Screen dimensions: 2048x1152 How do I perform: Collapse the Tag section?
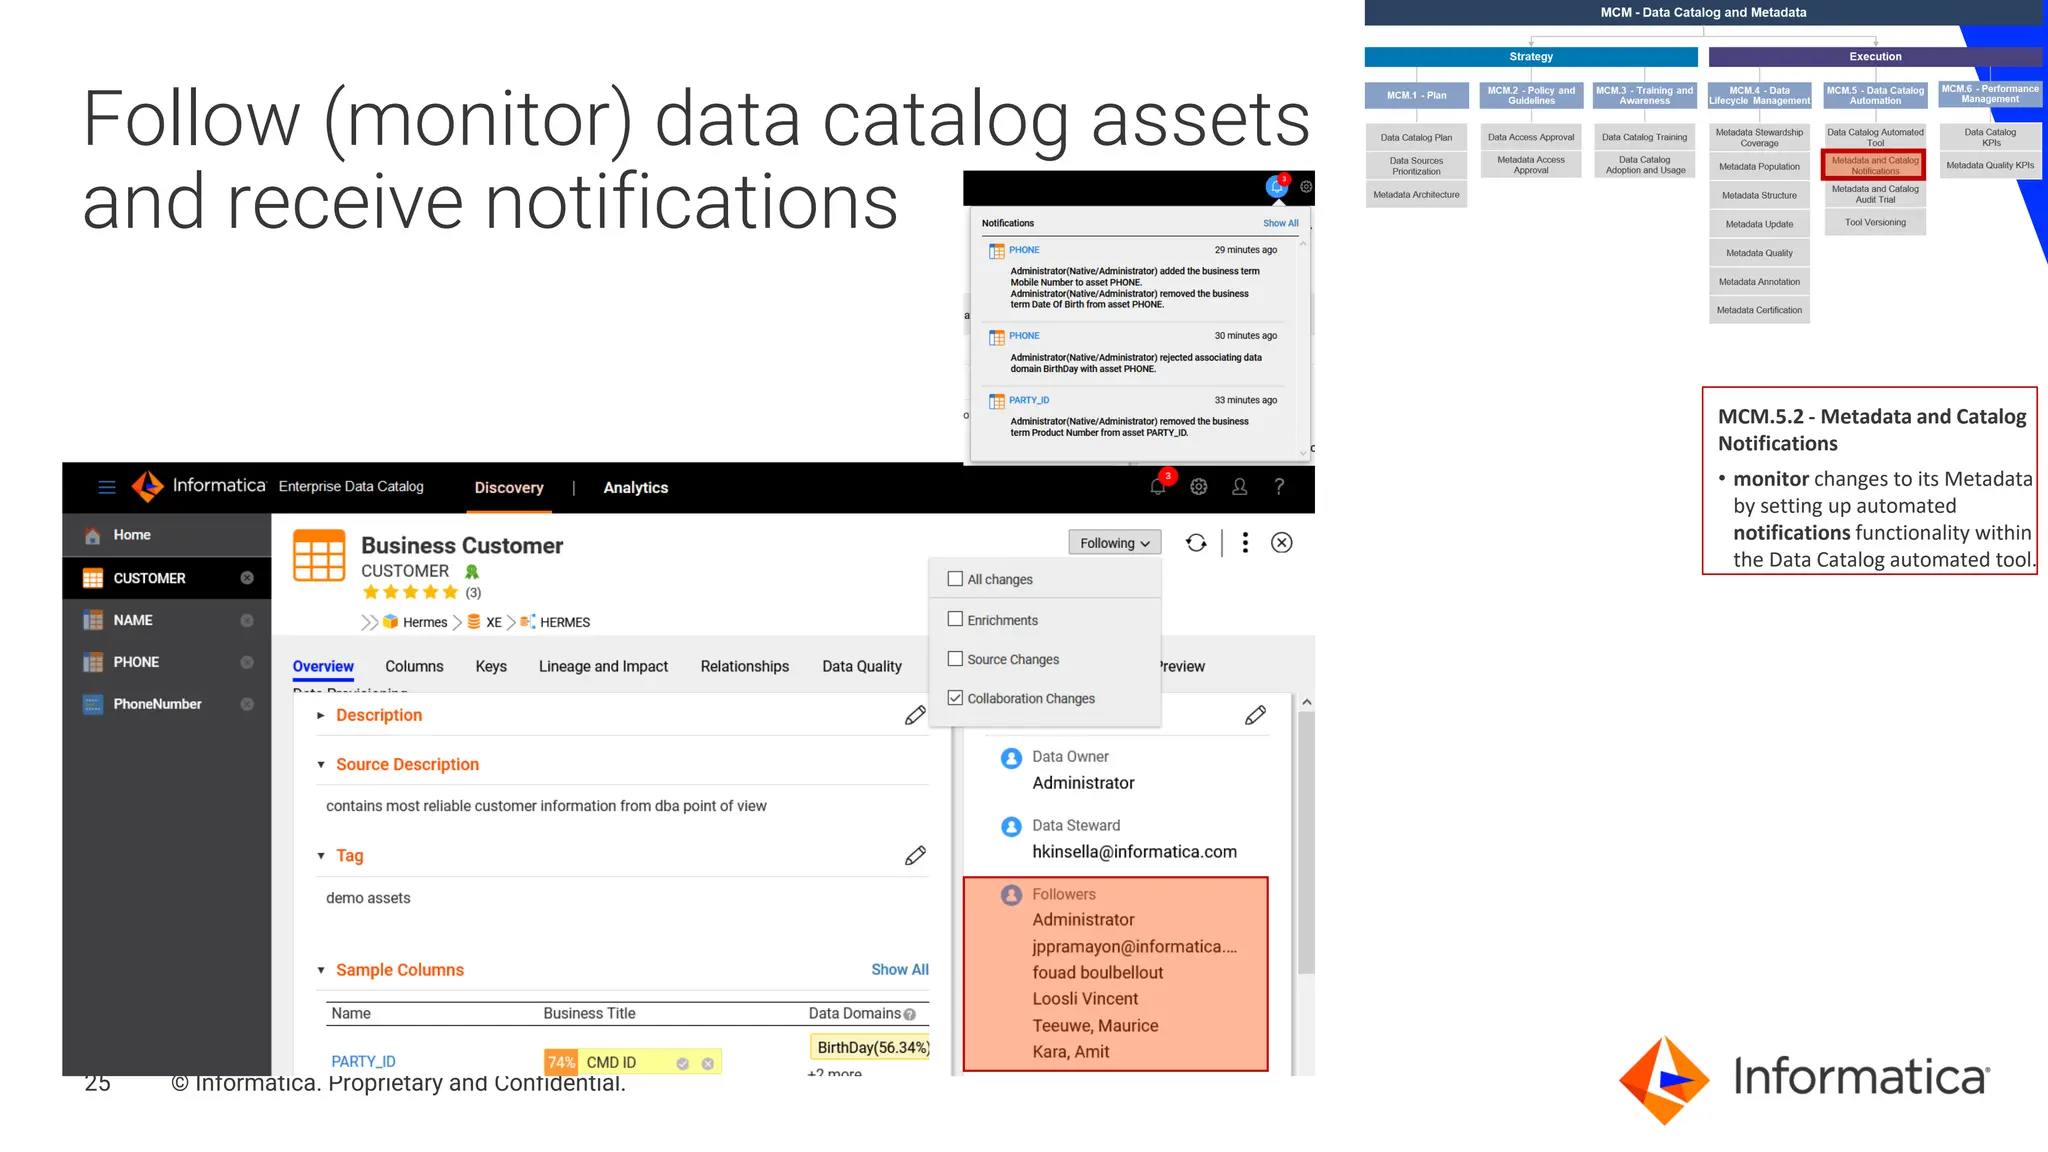pyautogui.click(x=321, y=856)
